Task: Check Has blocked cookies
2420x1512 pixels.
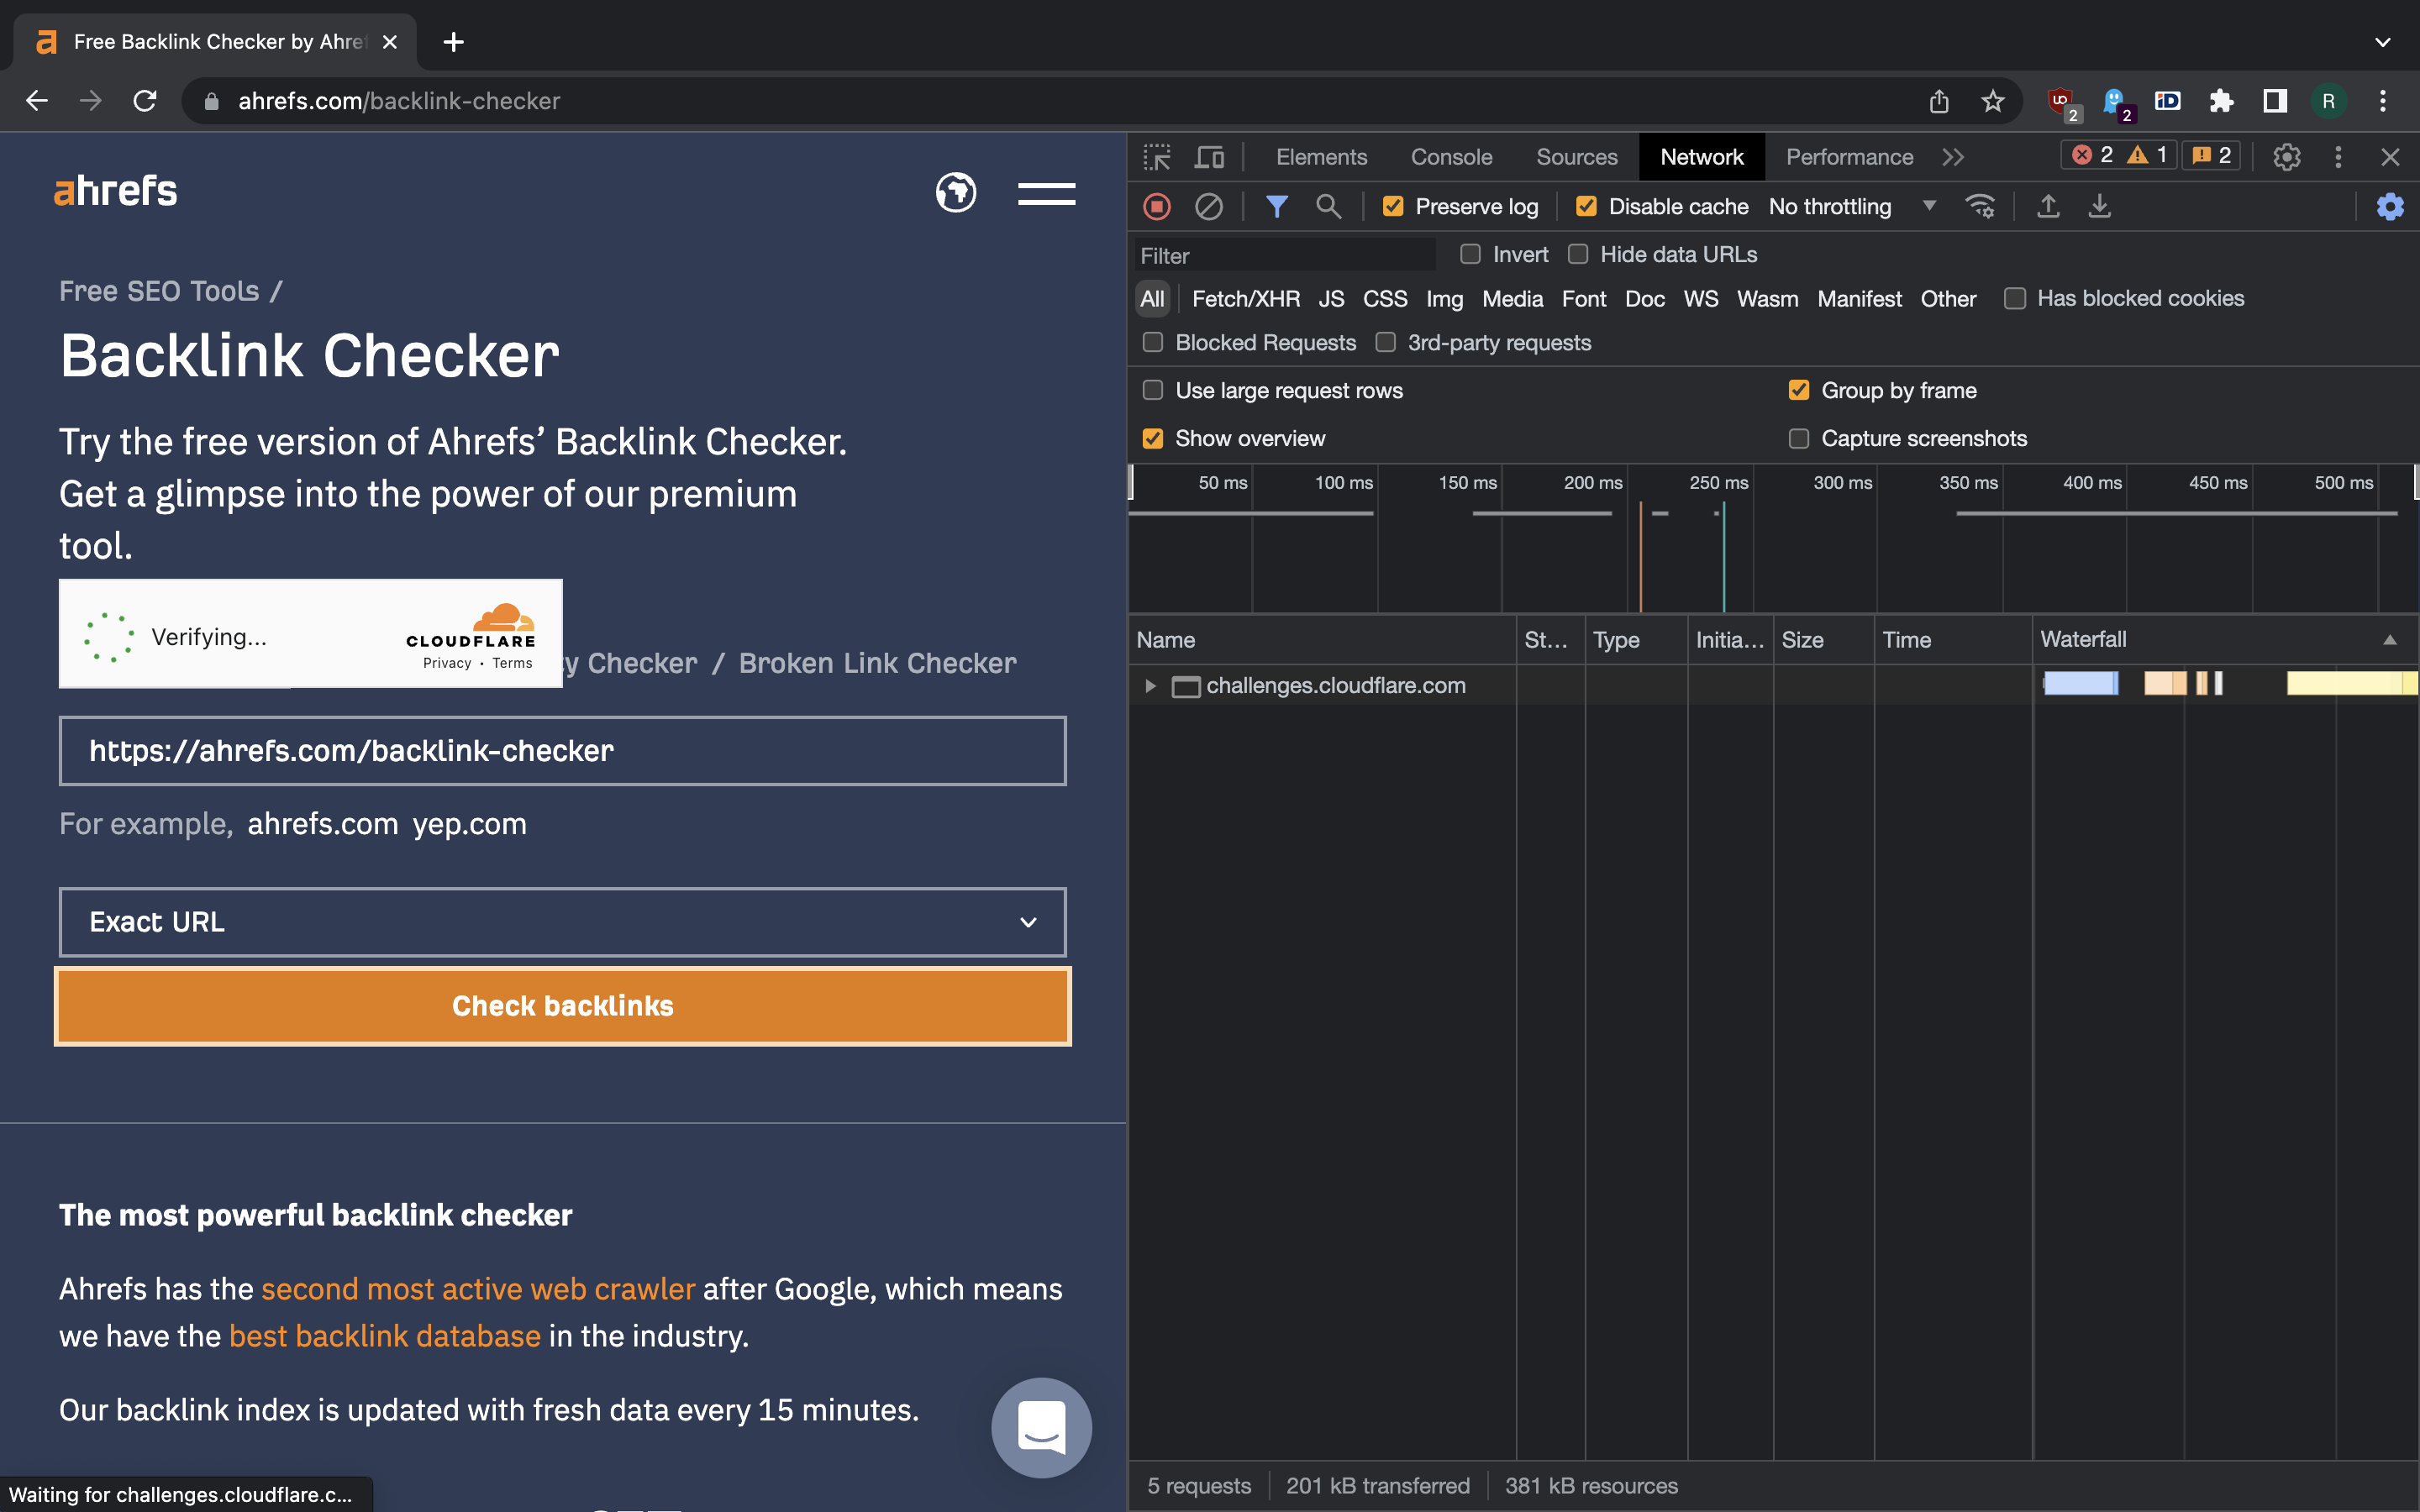Action: pos(2015,299)
